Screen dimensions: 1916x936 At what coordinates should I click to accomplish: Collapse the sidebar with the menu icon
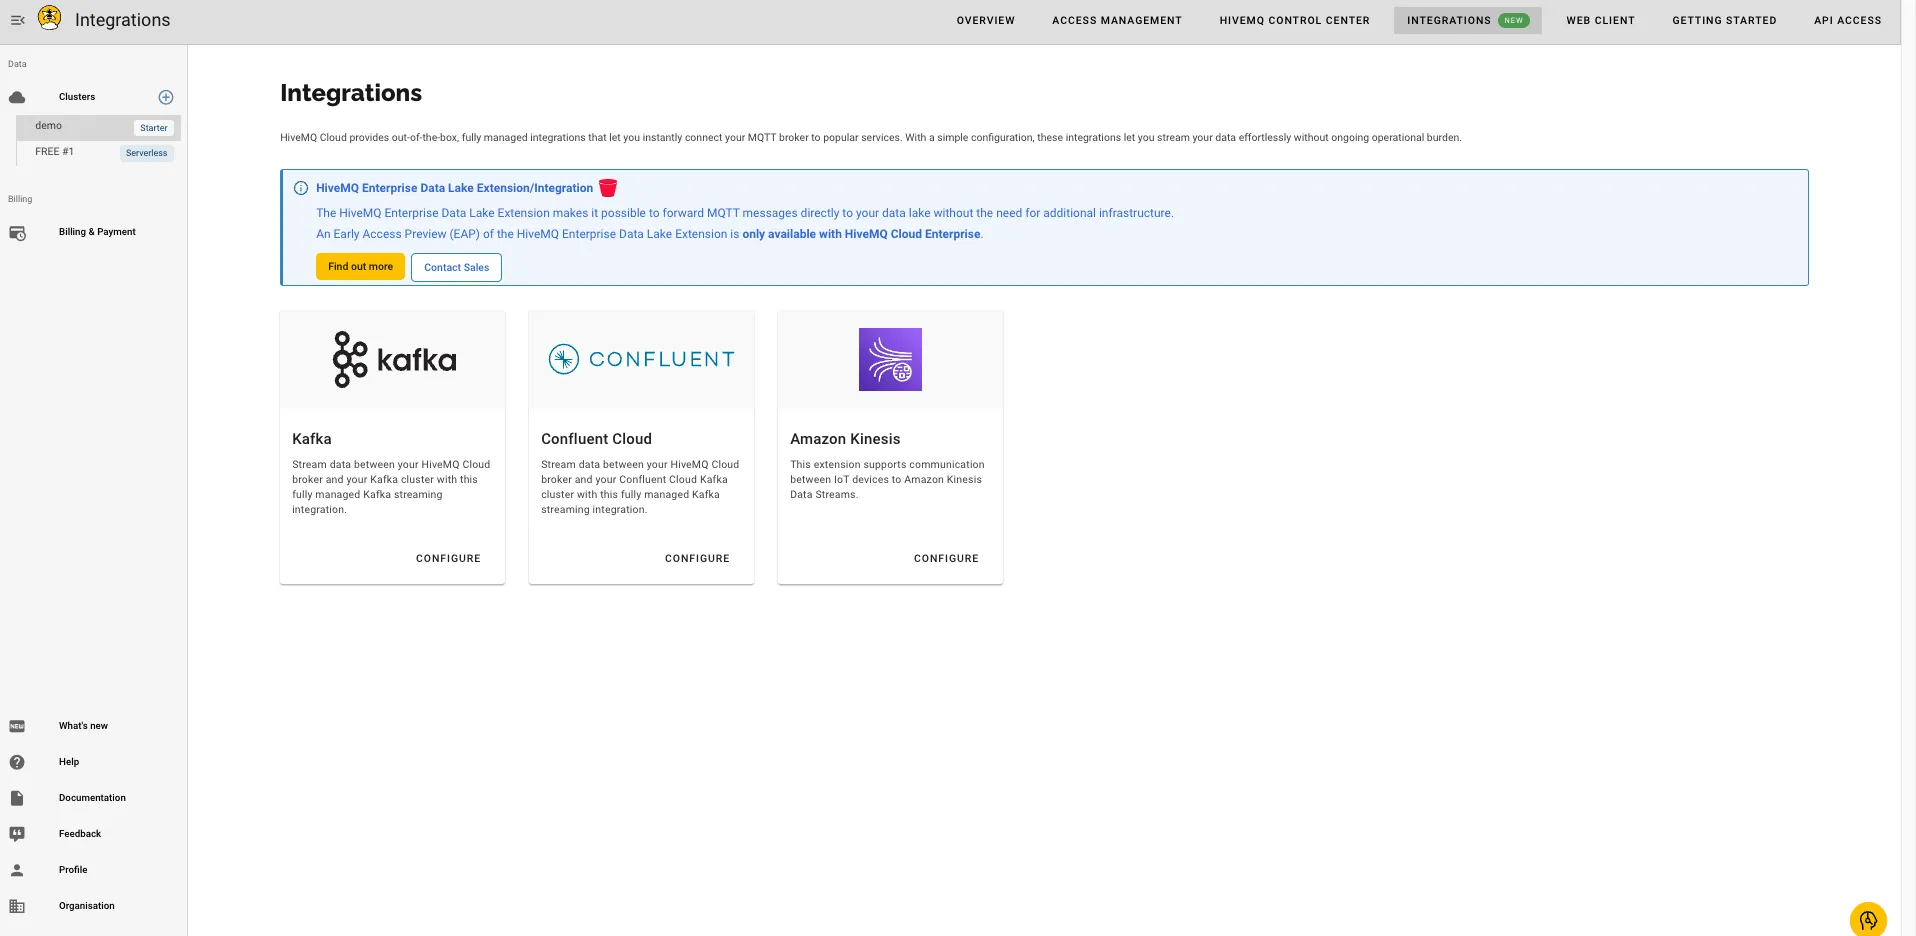pyautogui.click(x=17, y=20)
